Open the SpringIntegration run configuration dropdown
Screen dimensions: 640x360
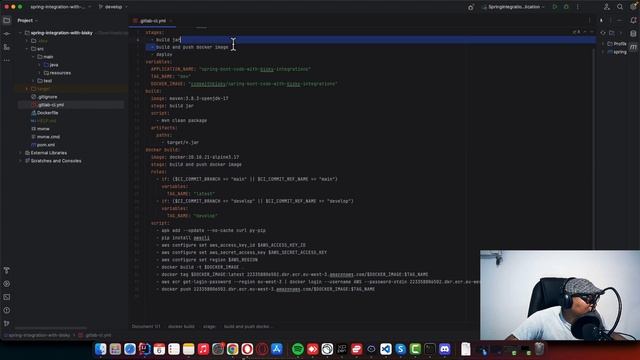[514, 7]
